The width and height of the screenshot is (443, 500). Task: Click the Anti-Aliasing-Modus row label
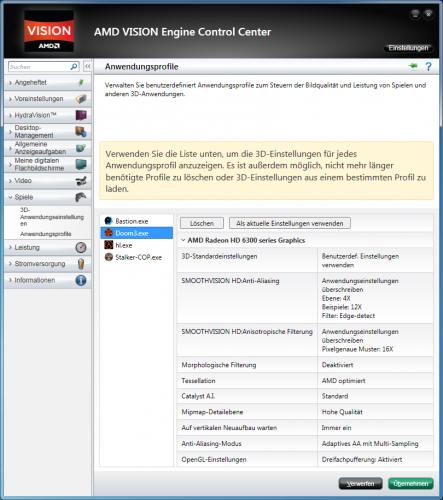coord(211,444)
